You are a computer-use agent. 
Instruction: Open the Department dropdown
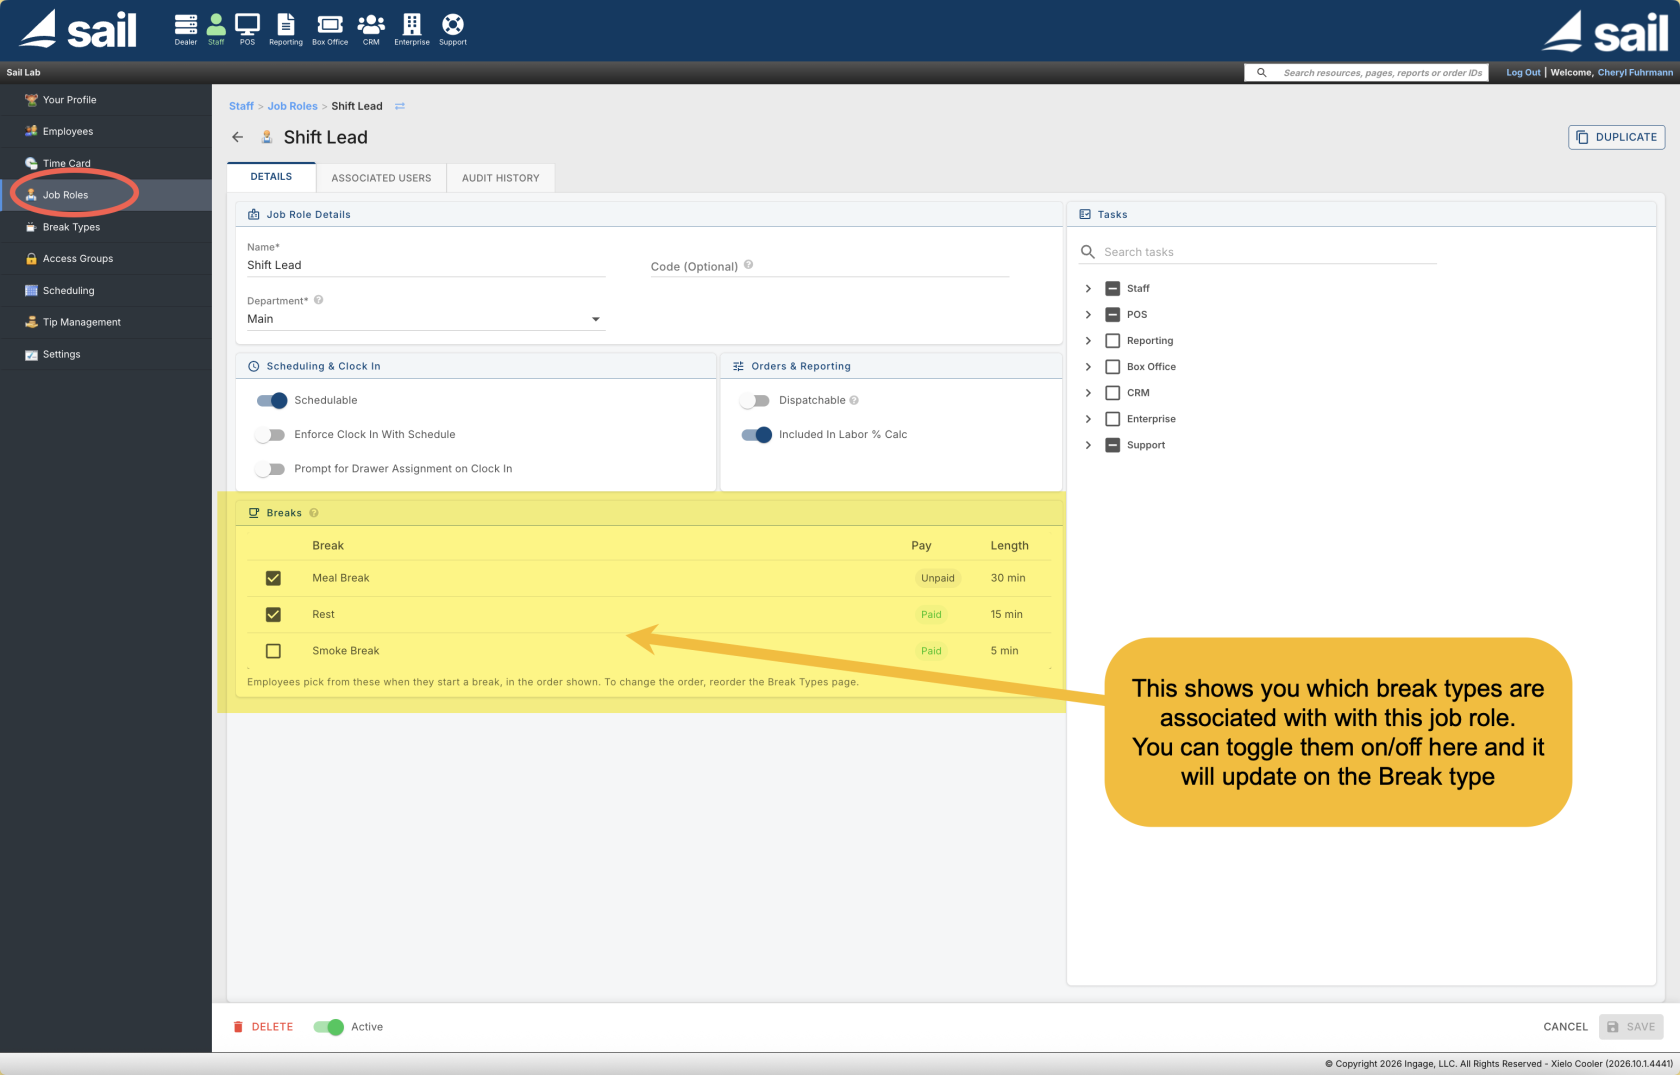coord(425,319)
